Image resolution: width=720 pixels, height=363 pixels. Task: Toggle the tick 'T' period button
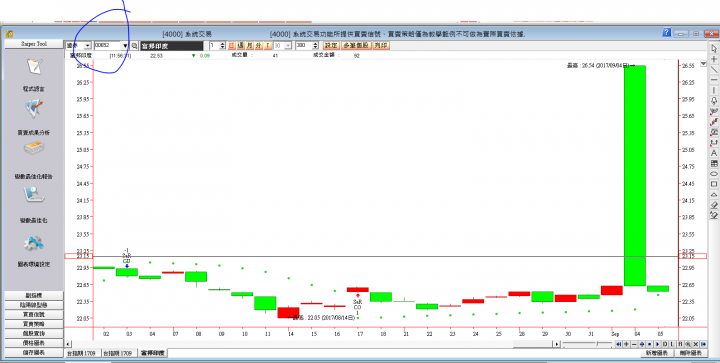(267, 45)
